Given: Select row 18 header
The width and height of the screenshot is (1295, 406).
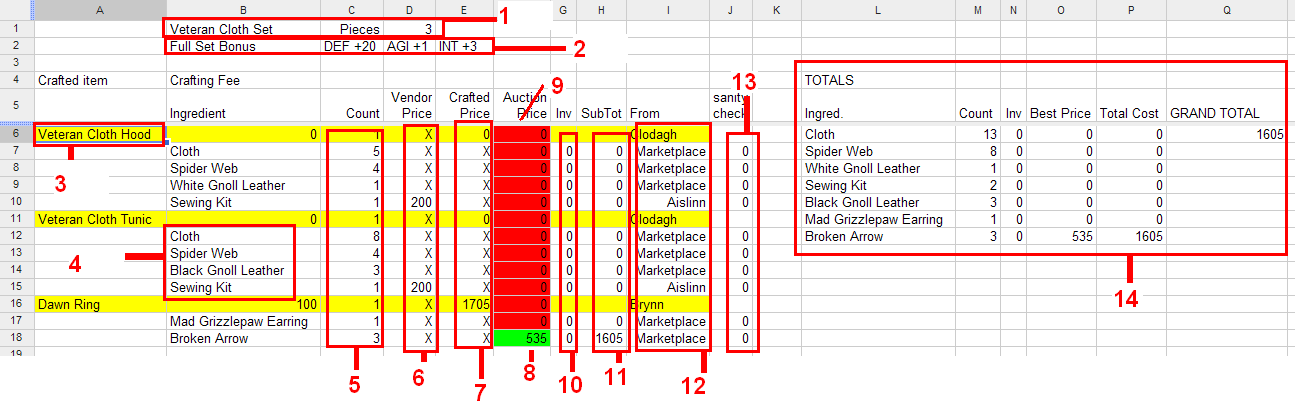Looking at the screenshot, I should 16,338.
